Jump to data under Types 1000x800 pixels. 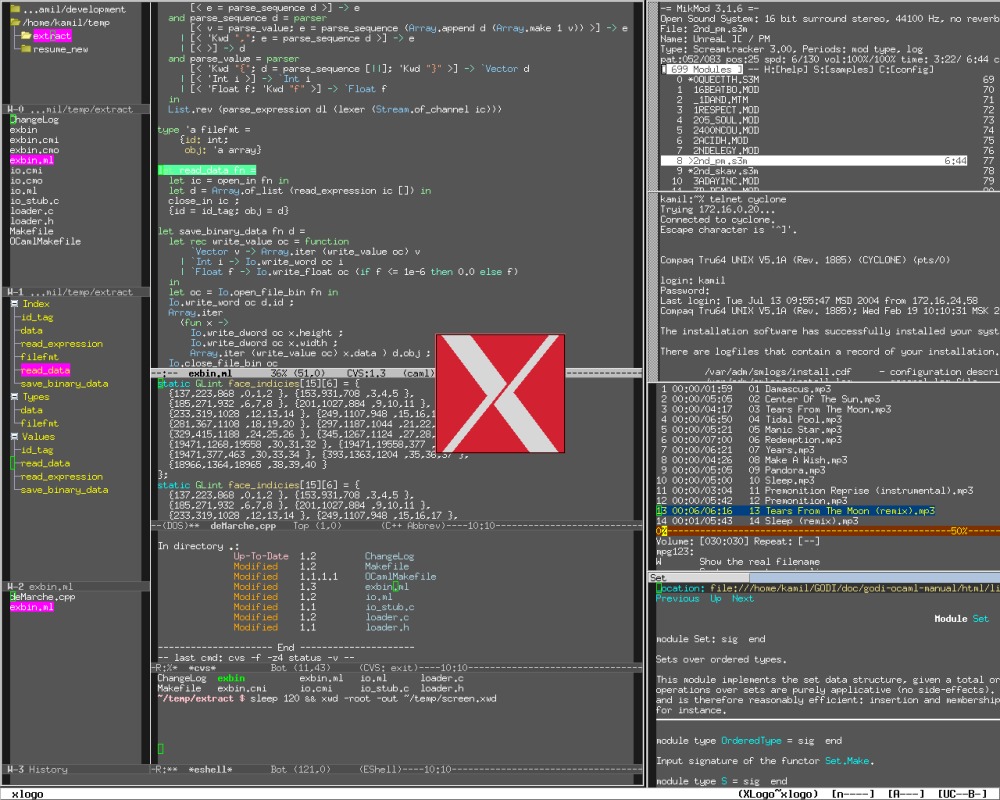tap(32, 410)
